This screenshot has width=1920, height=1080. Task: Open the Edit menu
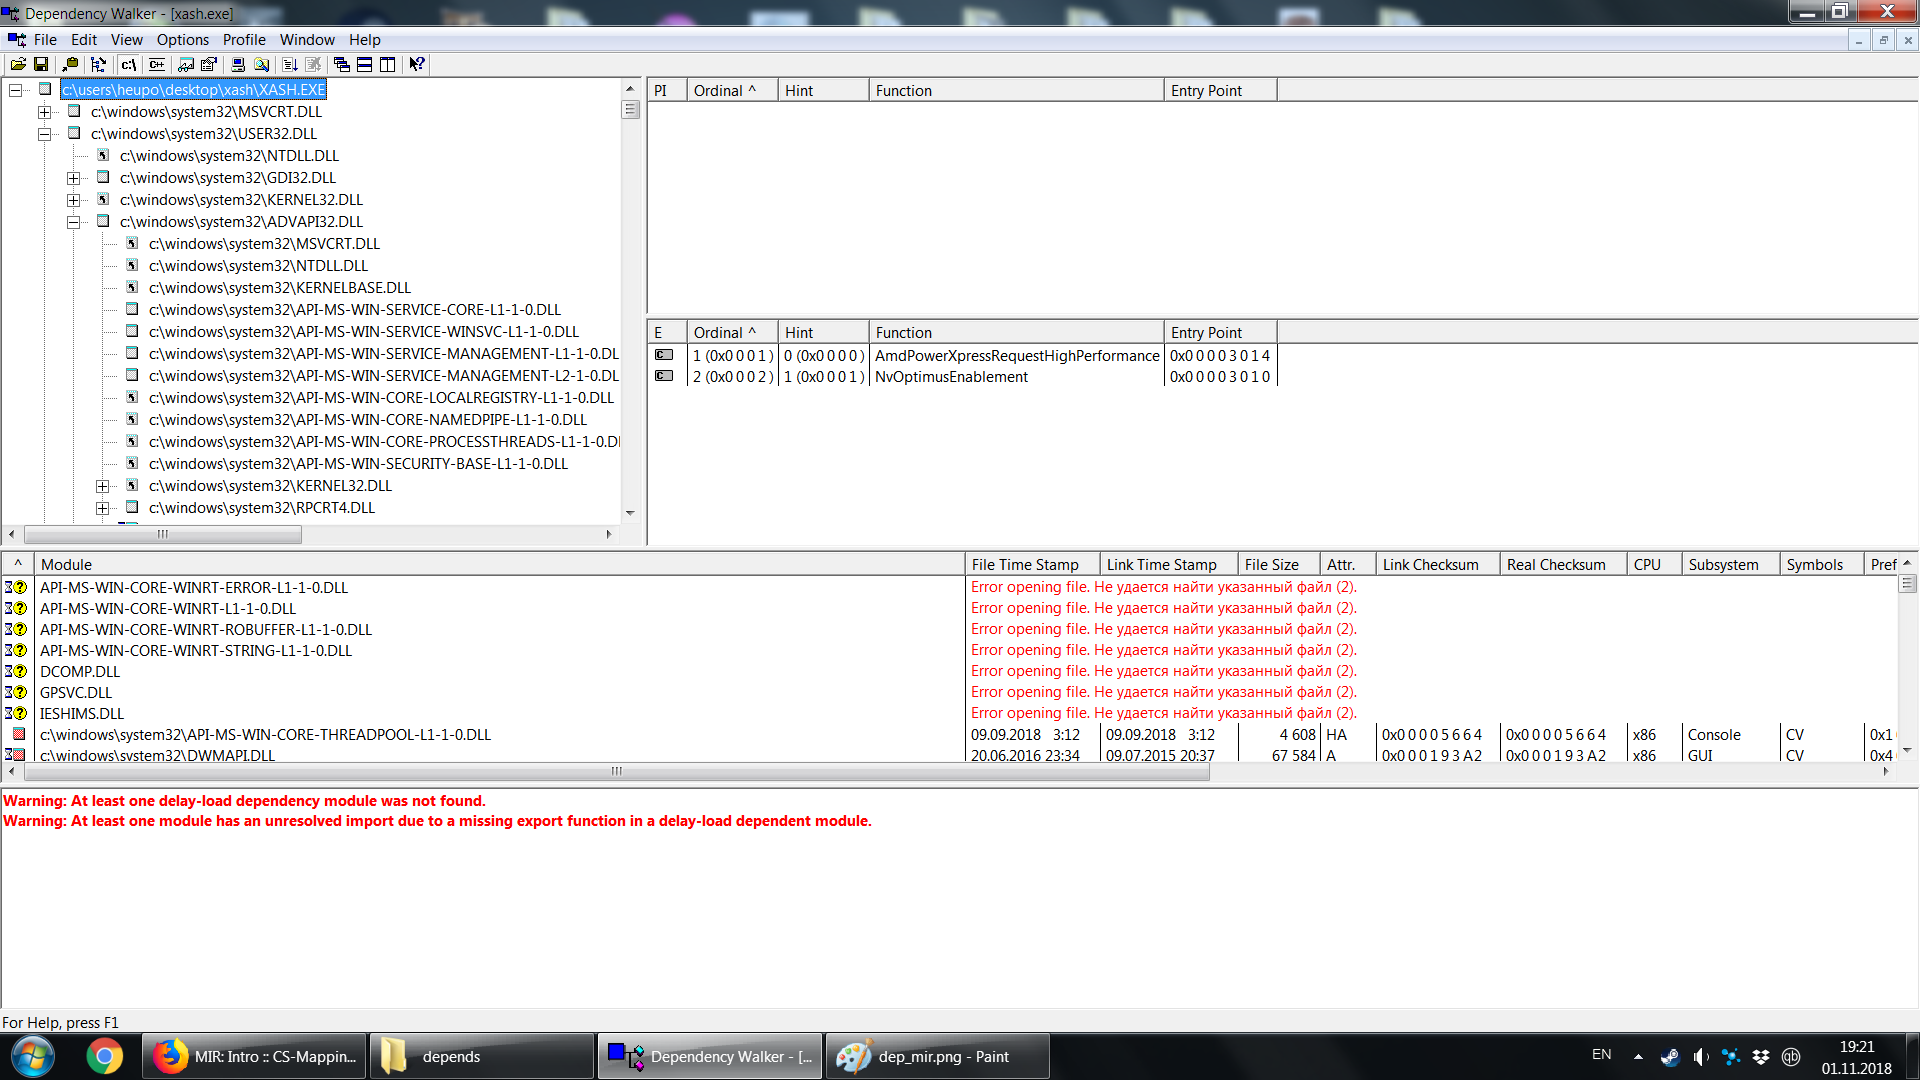tap(84, 40)
